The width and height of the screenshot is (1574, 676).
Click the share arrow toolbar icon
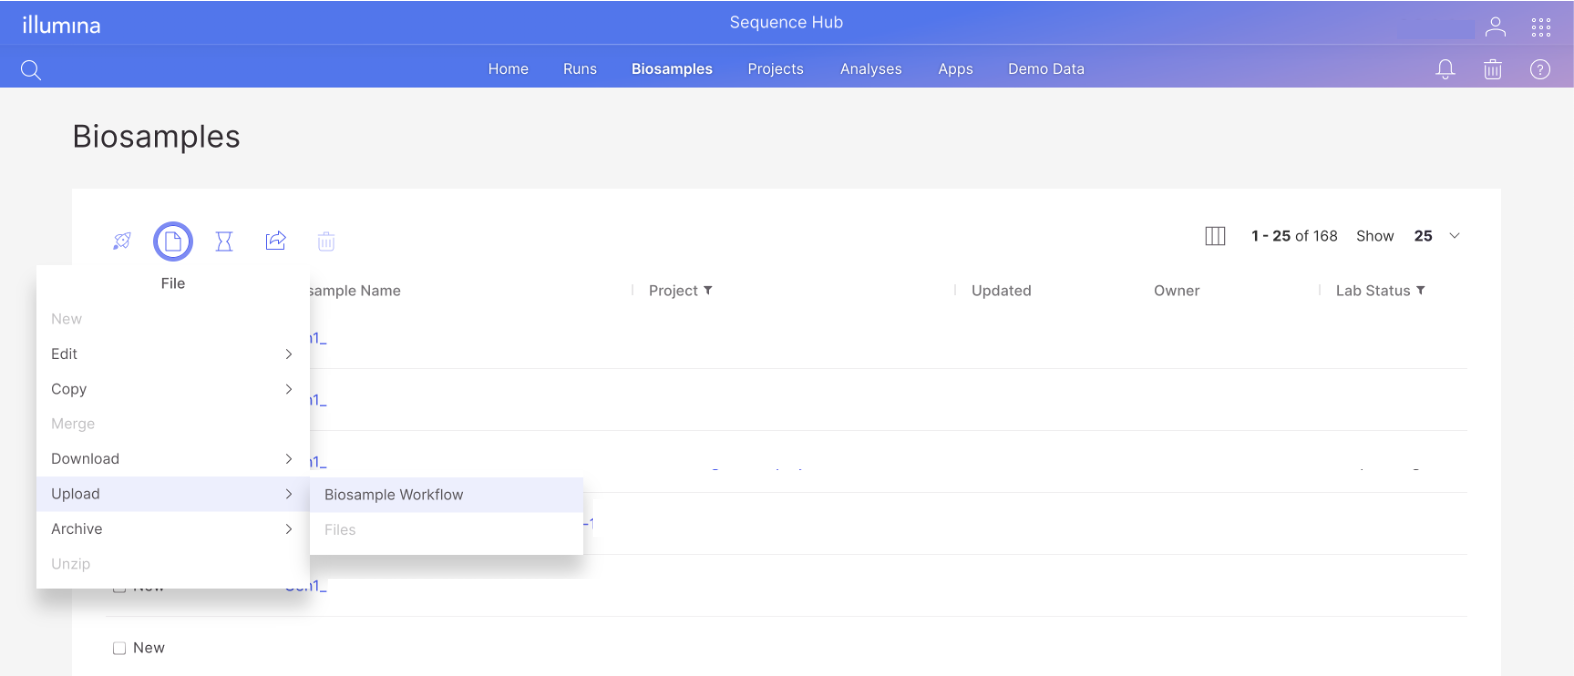[276, 241]
